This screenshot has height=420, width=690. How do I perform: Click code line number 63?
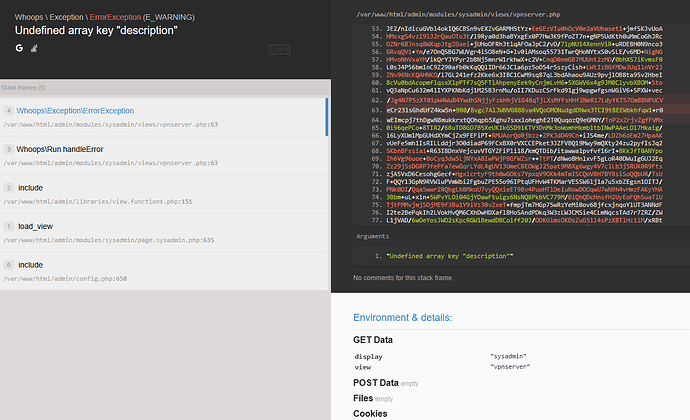pyautogui.click(x=377, y=110)
